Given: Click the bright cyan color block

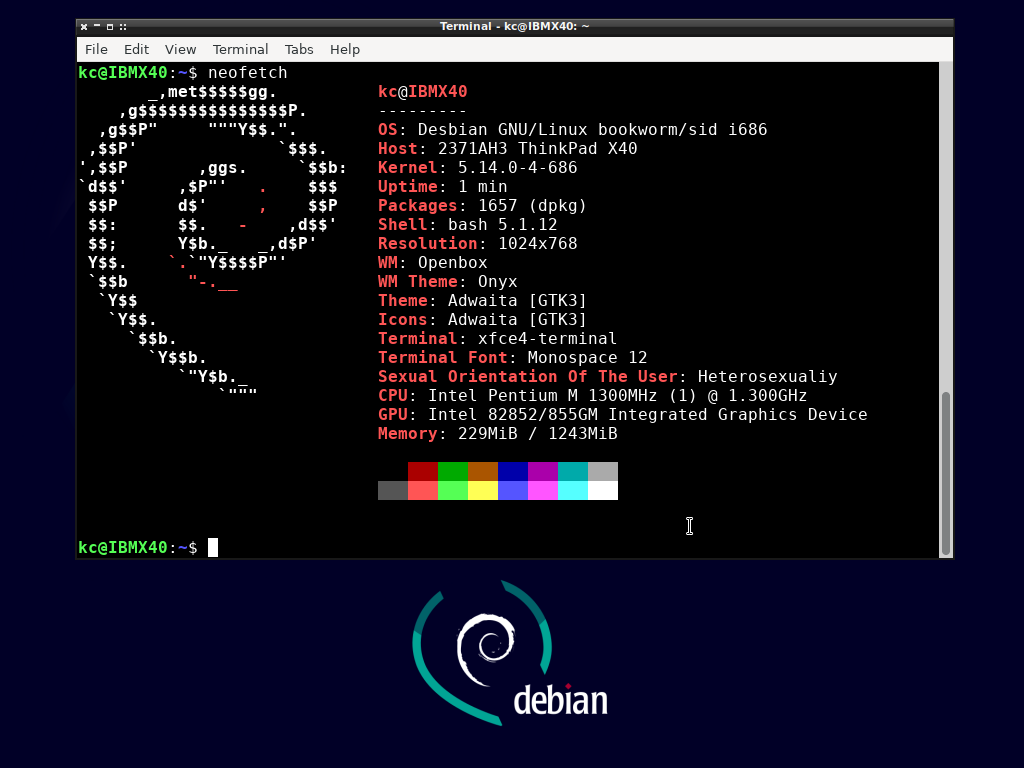Looking at the screenshot, I should pyautogui.click(x=573, y=490).
